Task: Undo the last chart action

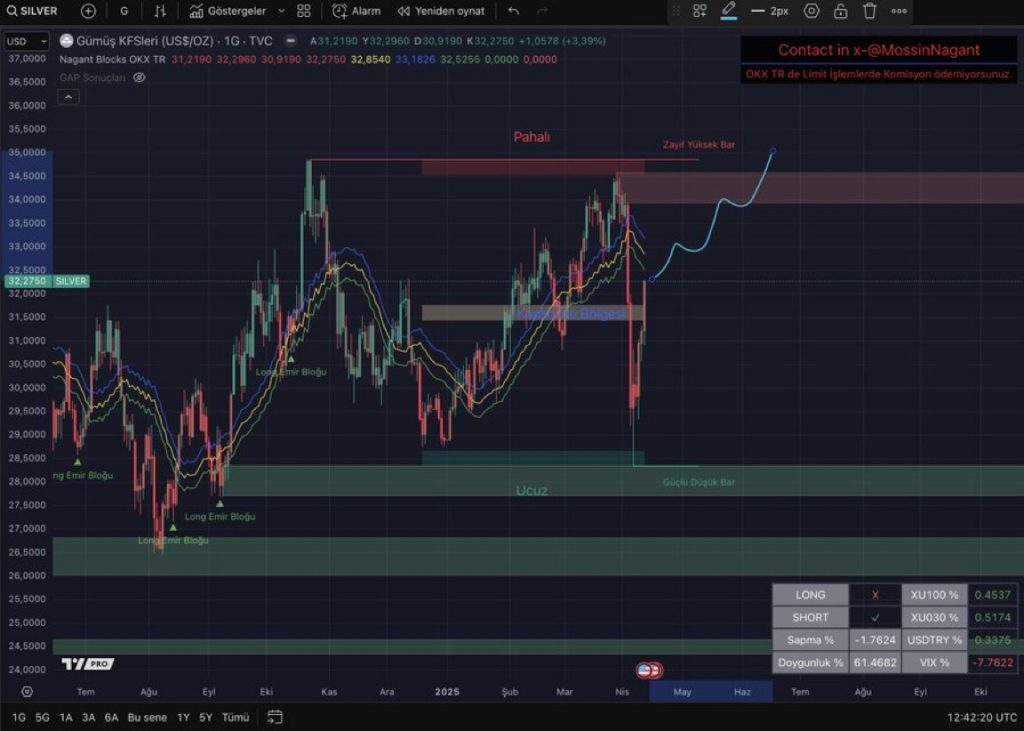Action: pyautogui.click(x=513, y=11)
